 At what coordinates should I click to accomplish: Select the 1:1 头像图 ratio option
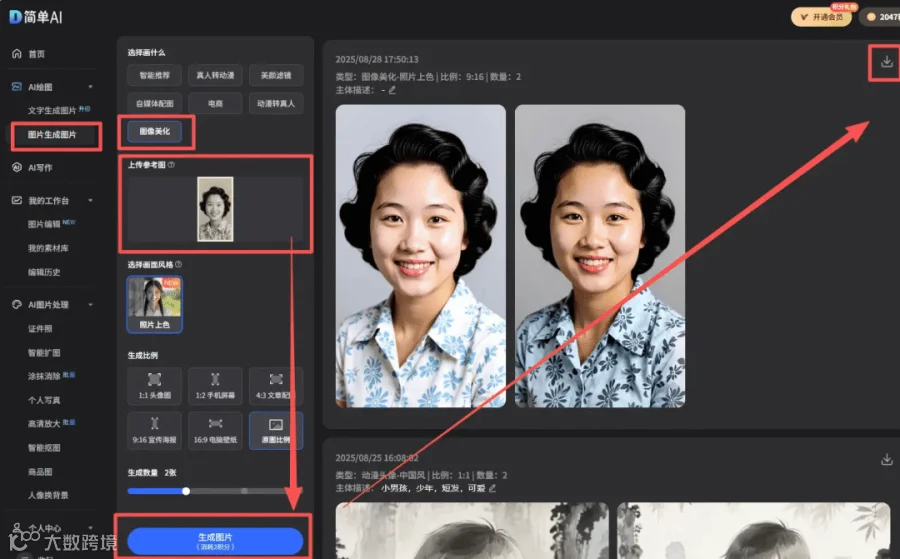(154, 386)
